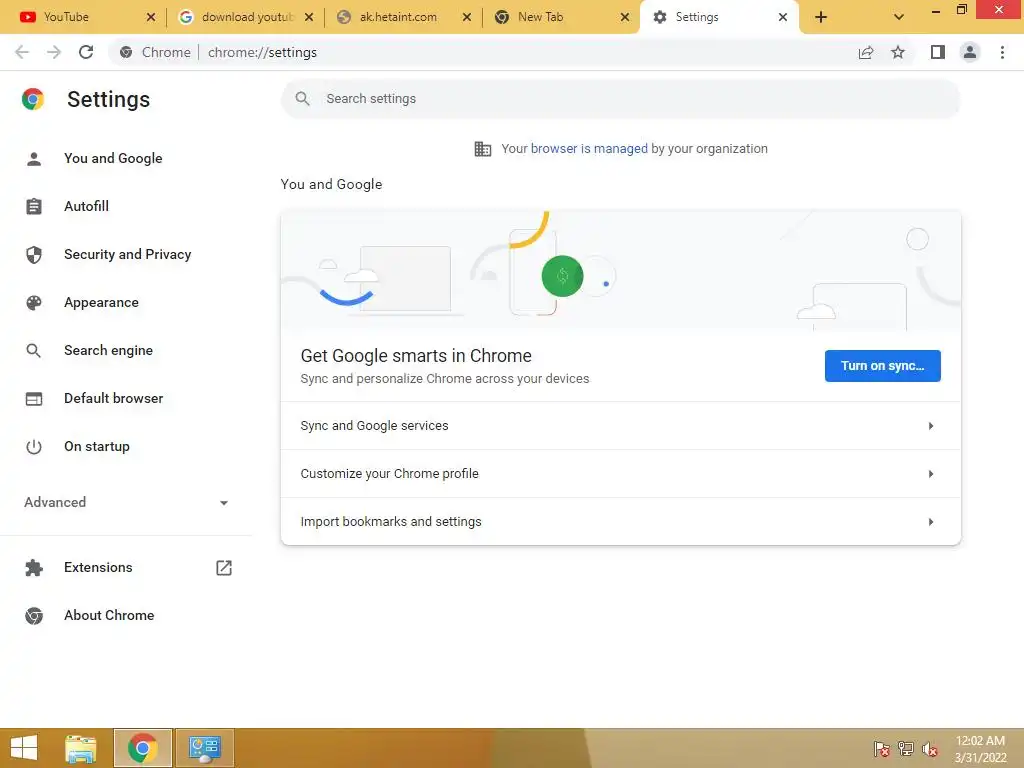
Task: Click the Chrome logo beside Settings title
Action: point(33,99)
